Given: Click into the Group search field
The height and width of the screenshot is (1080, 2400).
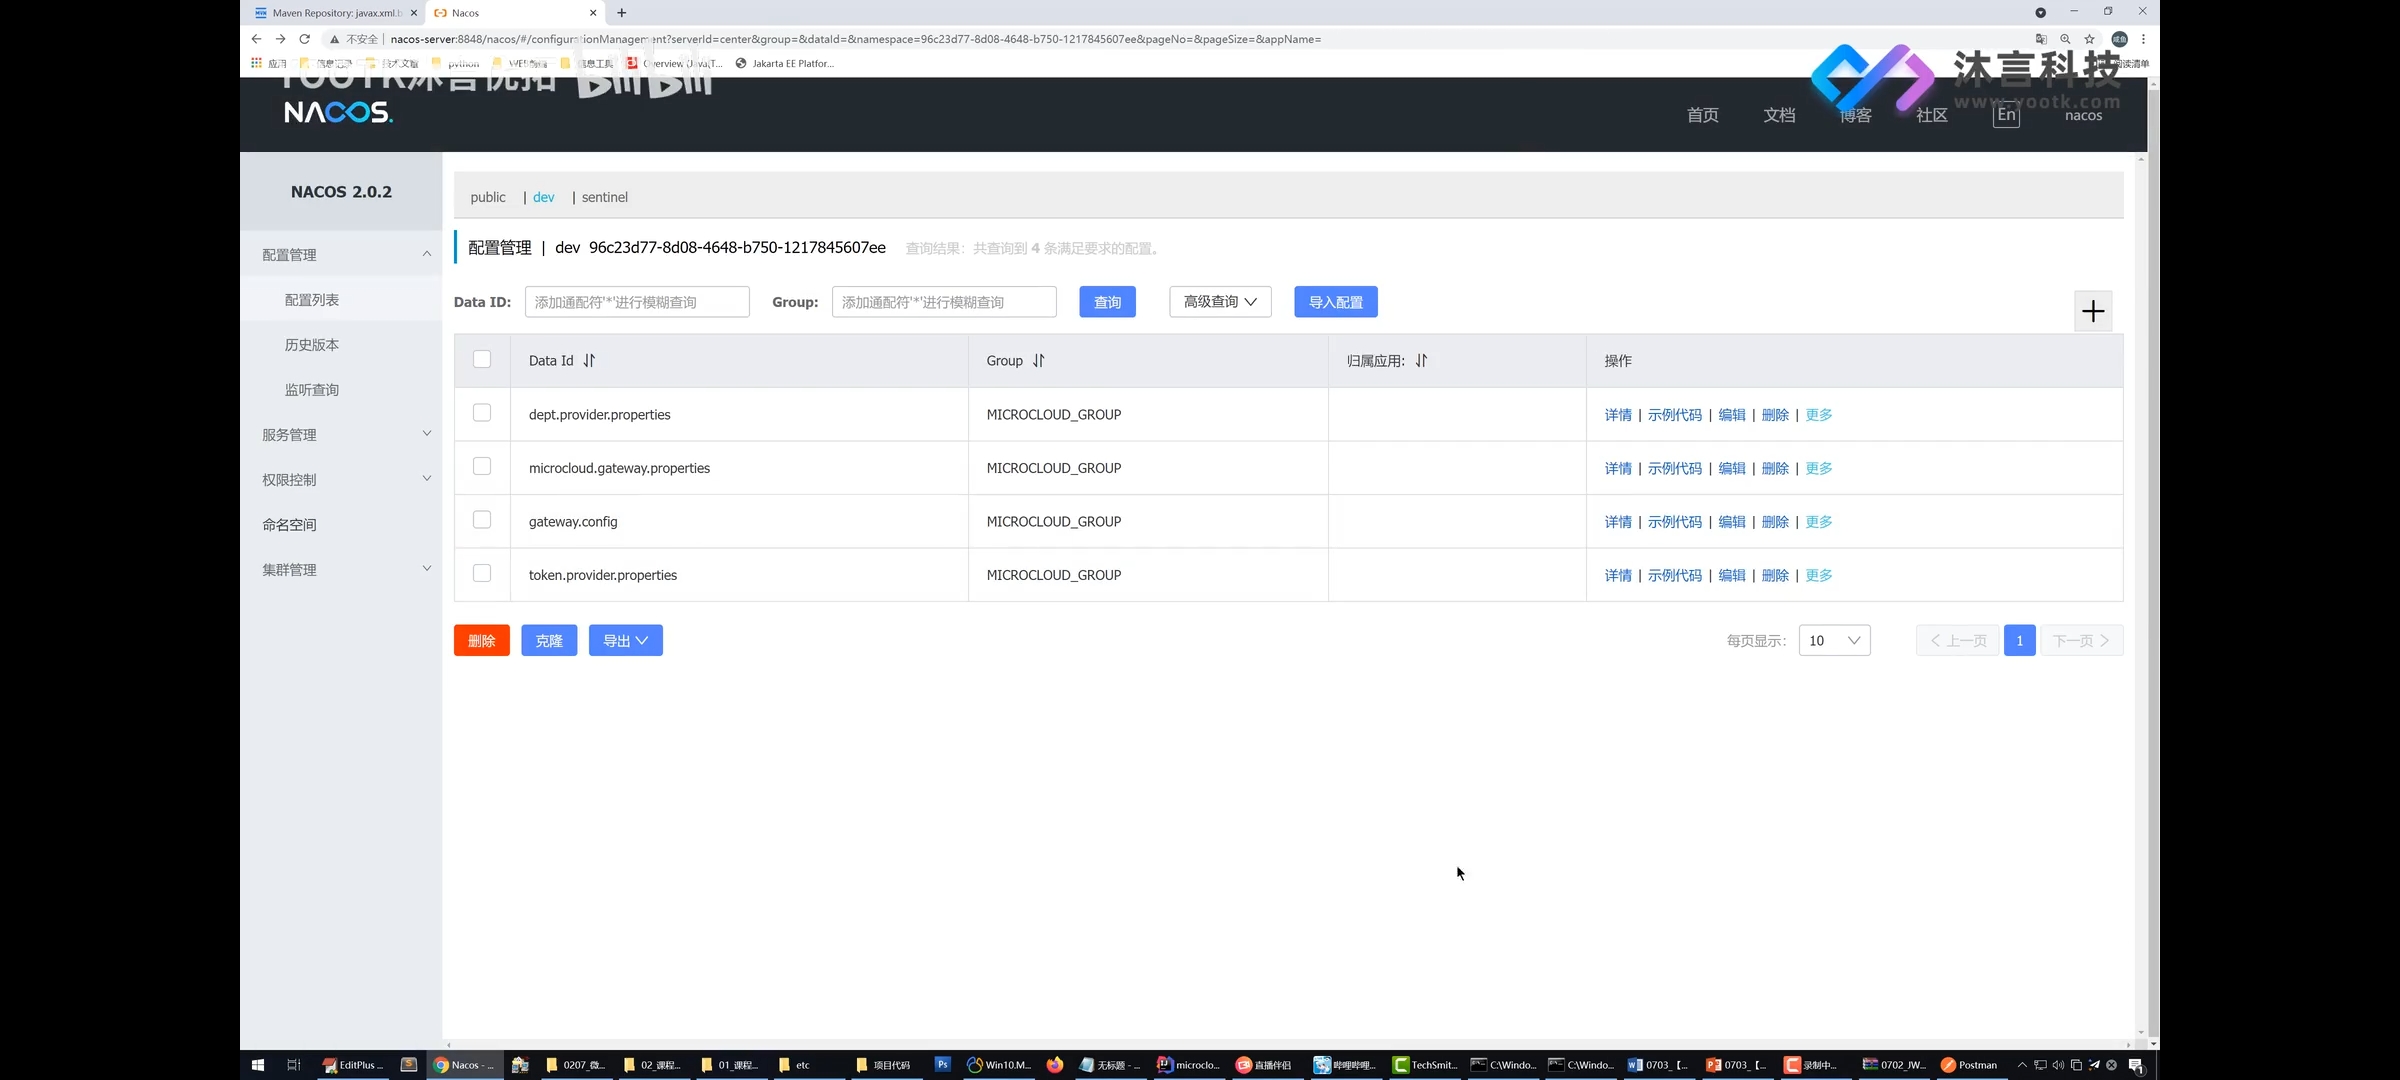Looking at the screenshot, I should click(x=944, y=302).
